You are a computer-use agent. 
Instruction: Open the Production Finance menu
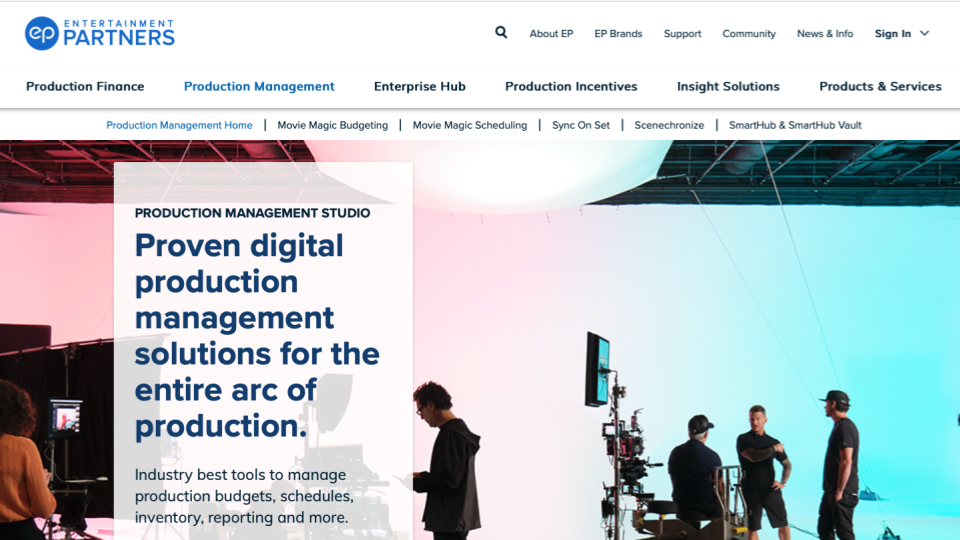coord(85,86)
